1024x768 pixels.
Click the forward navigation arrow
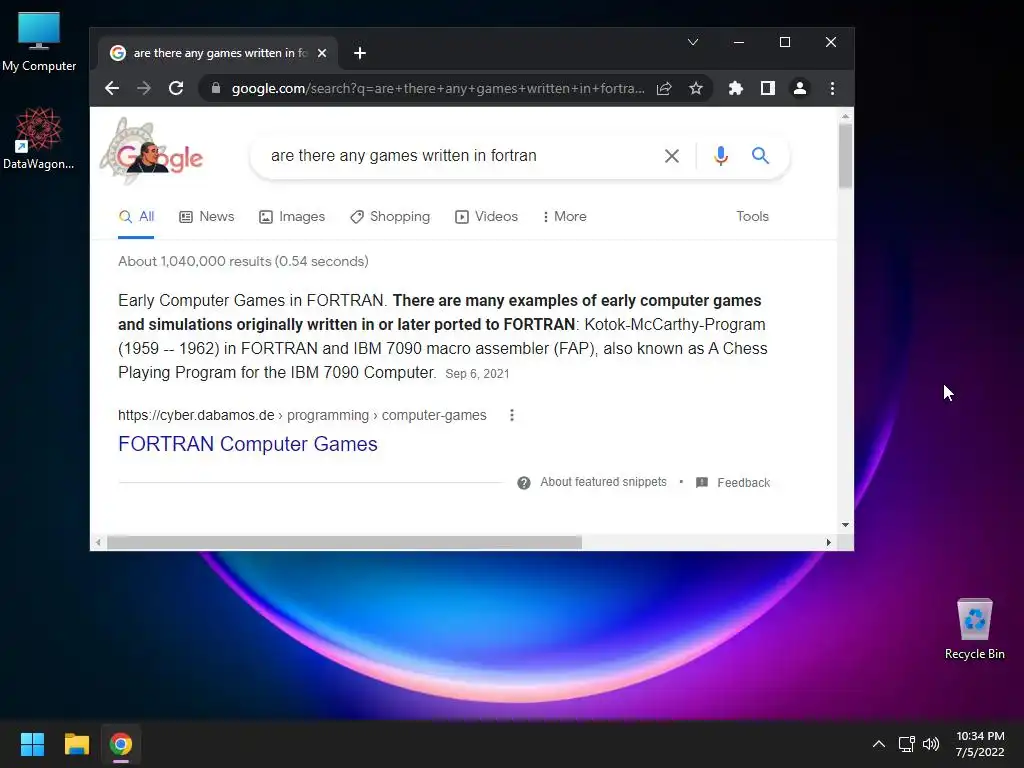144,88
